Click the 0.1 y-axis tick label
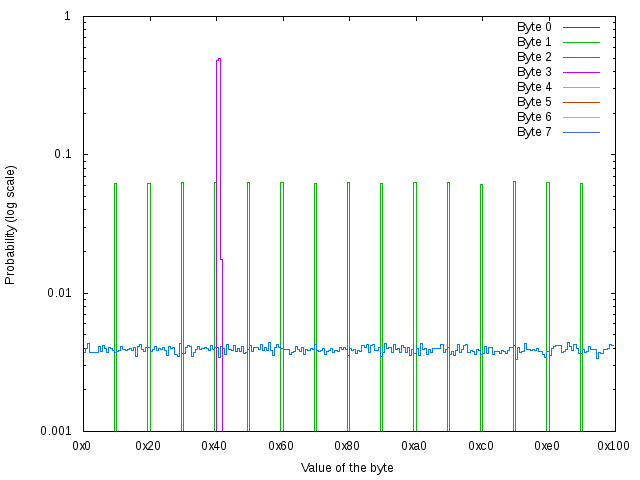The height and width of the screenshot is (480, 640). pos(61,155)
